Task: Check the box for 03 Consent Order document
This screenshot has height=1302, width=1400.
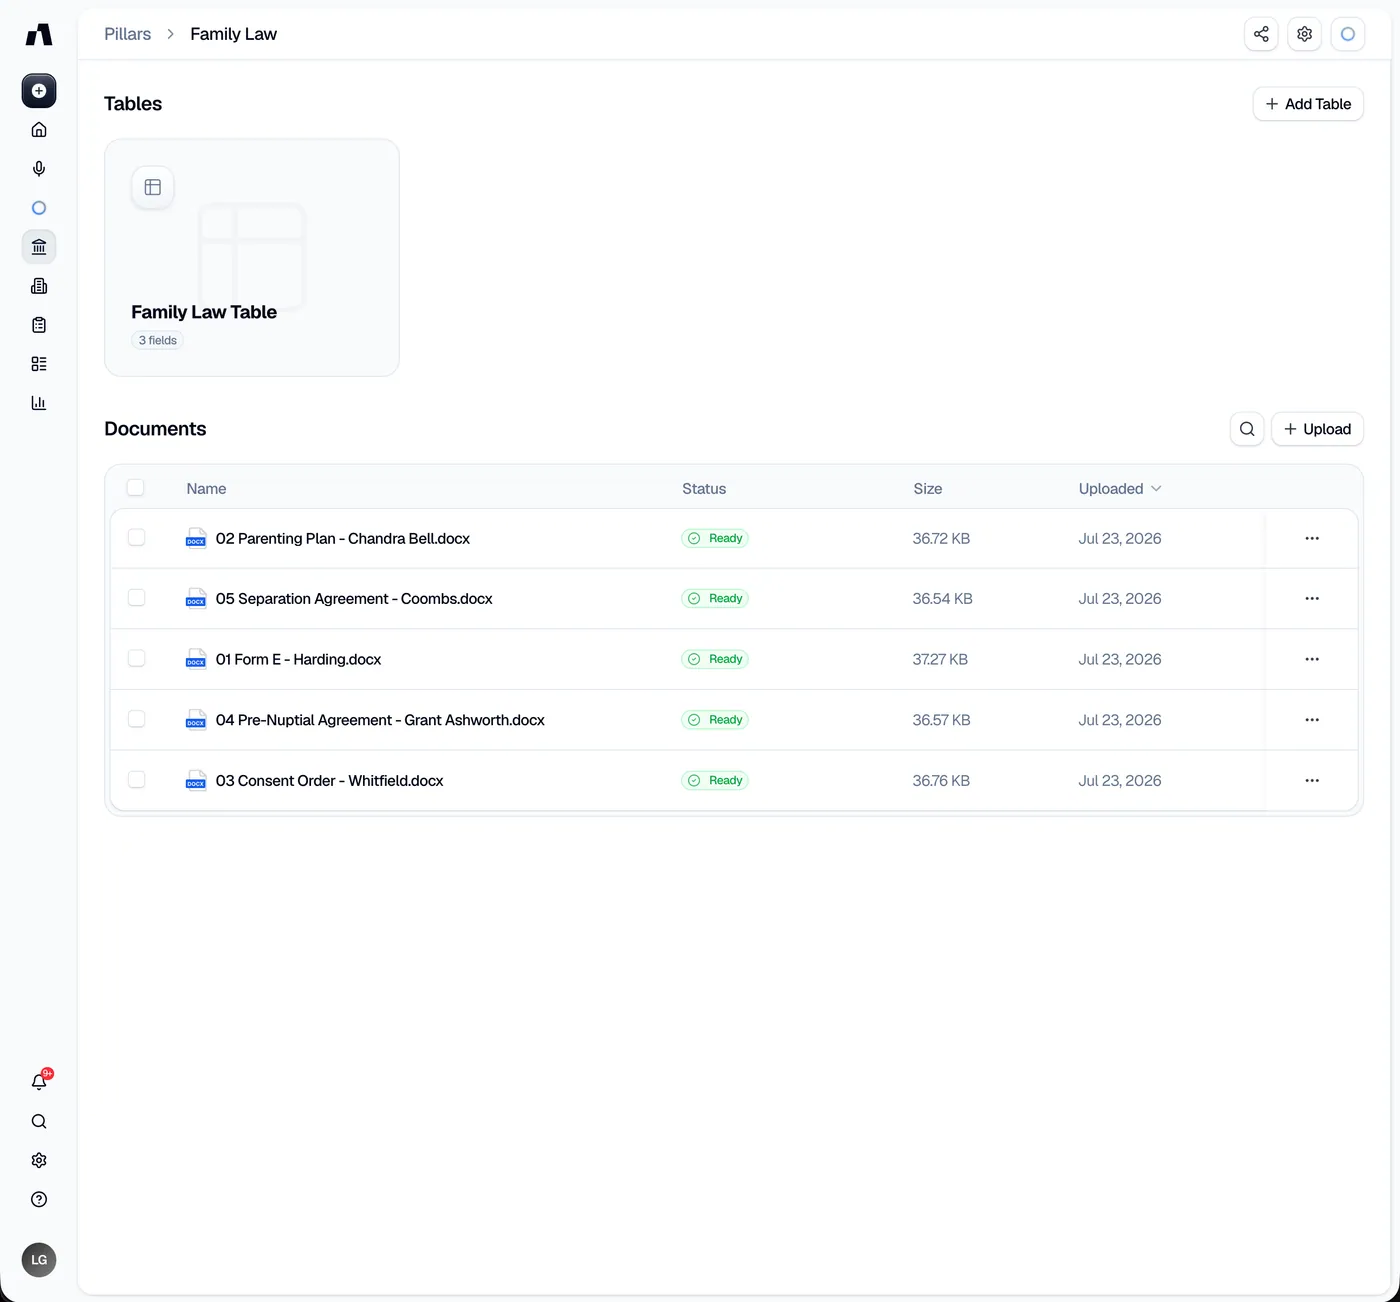Action: click(x=137, y=780)
